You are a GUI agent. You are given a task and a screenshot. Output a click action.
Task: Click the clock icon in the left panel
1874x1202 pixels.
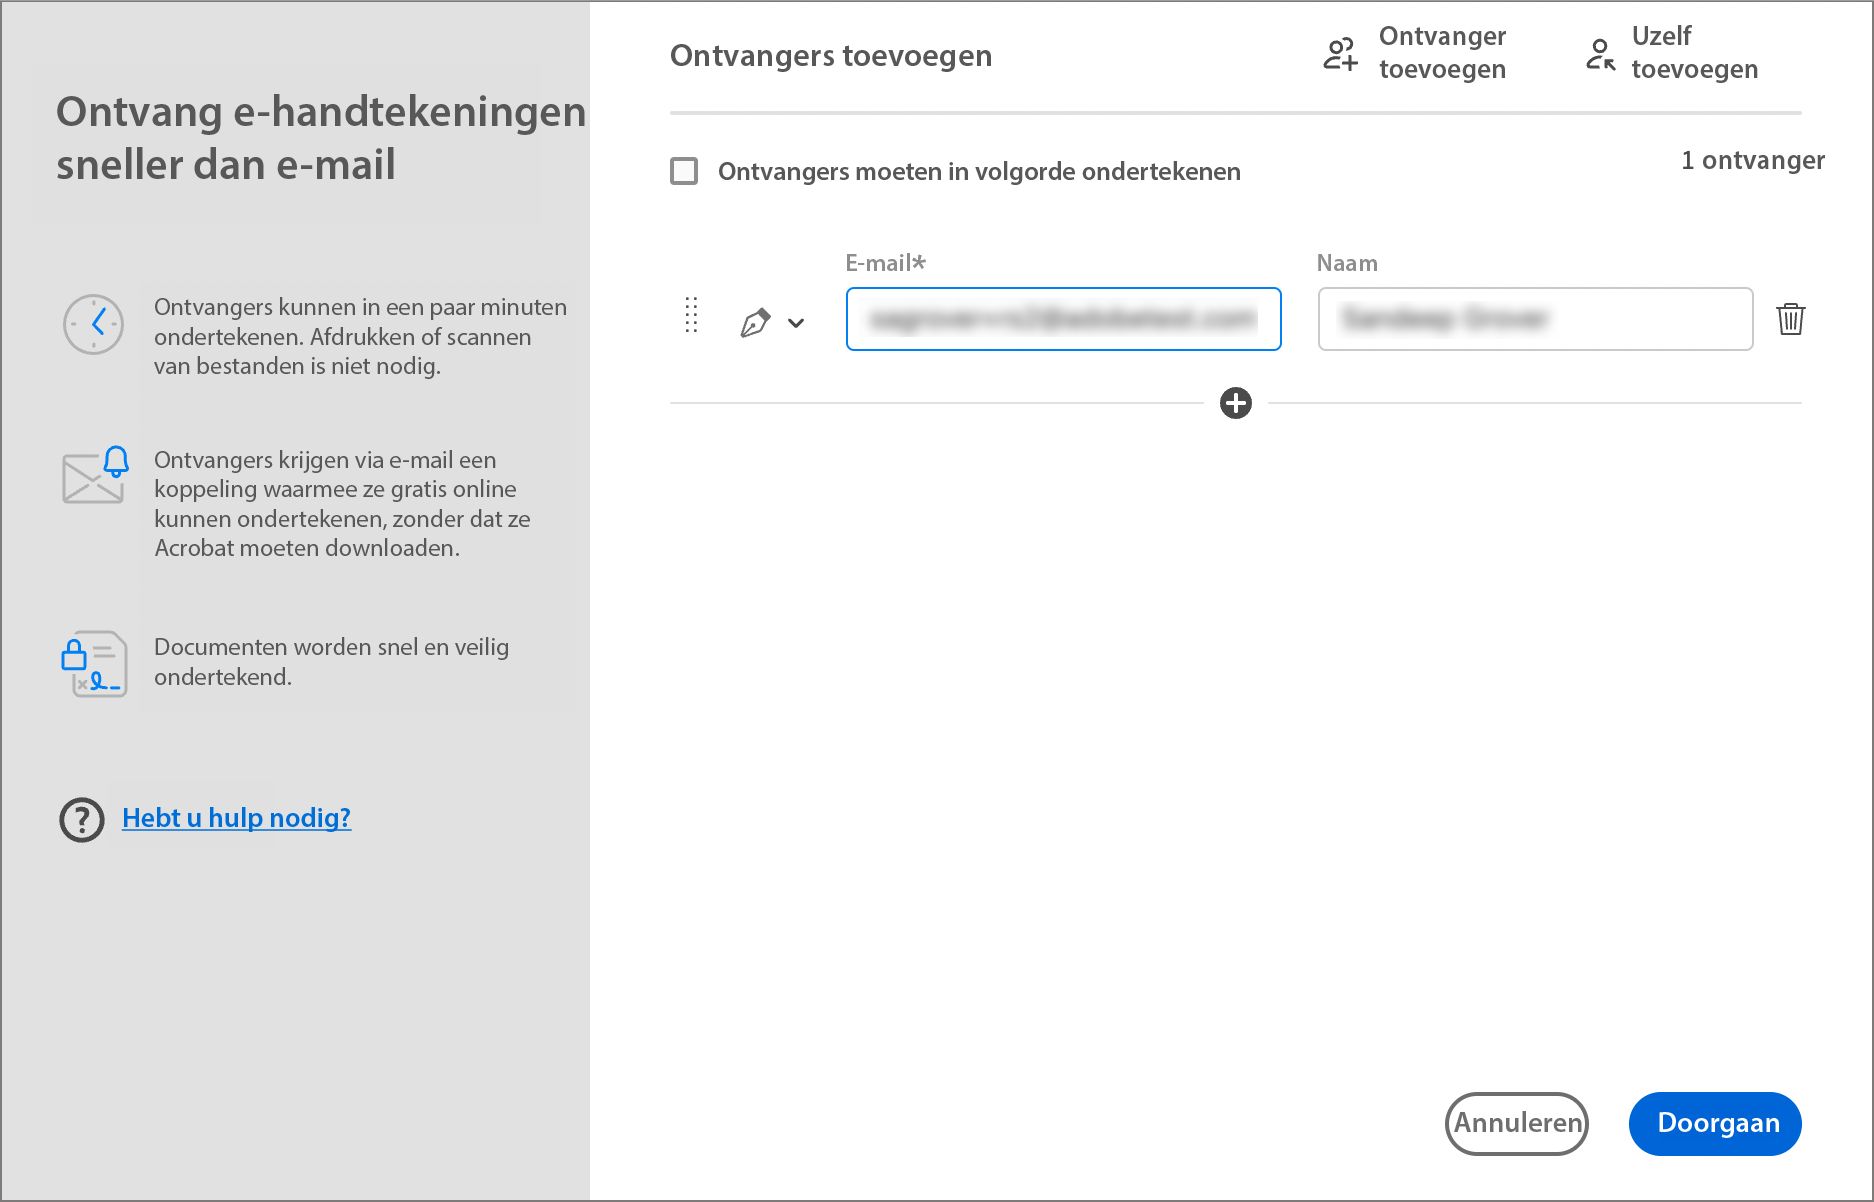pyautogui.click(x=93, y=325)
